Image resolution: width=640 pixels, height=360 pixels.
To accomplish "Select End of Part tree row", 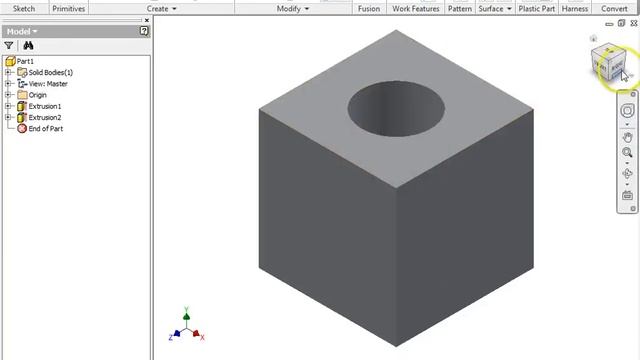I will pos(46,129).
